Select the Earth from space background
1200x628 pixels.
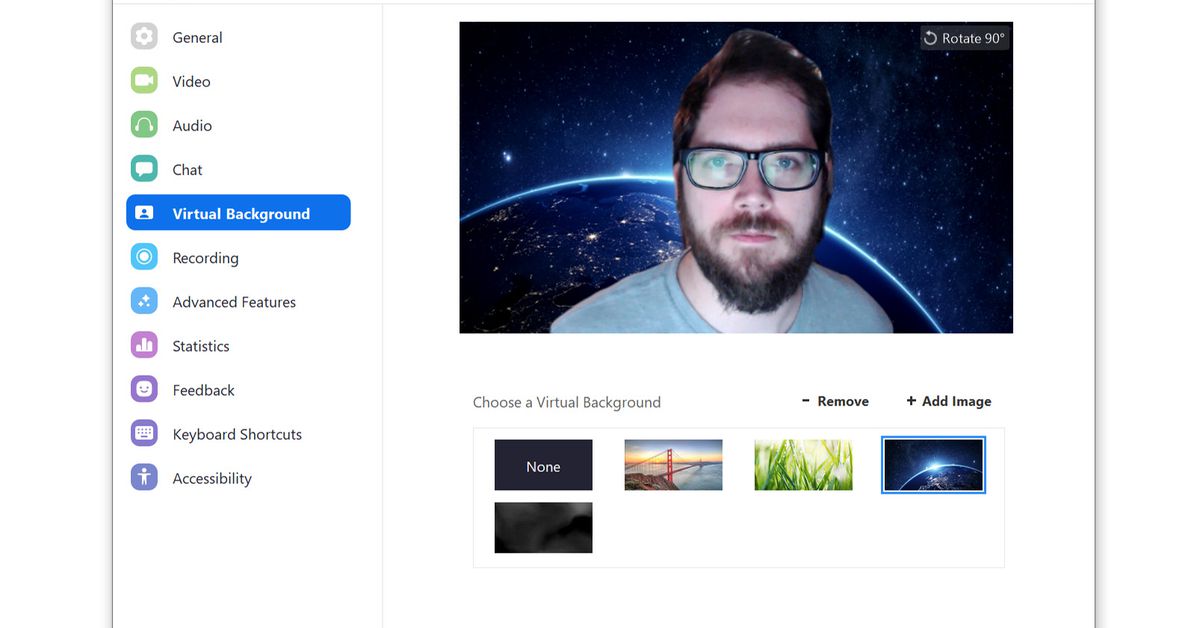tap(933, 465)
